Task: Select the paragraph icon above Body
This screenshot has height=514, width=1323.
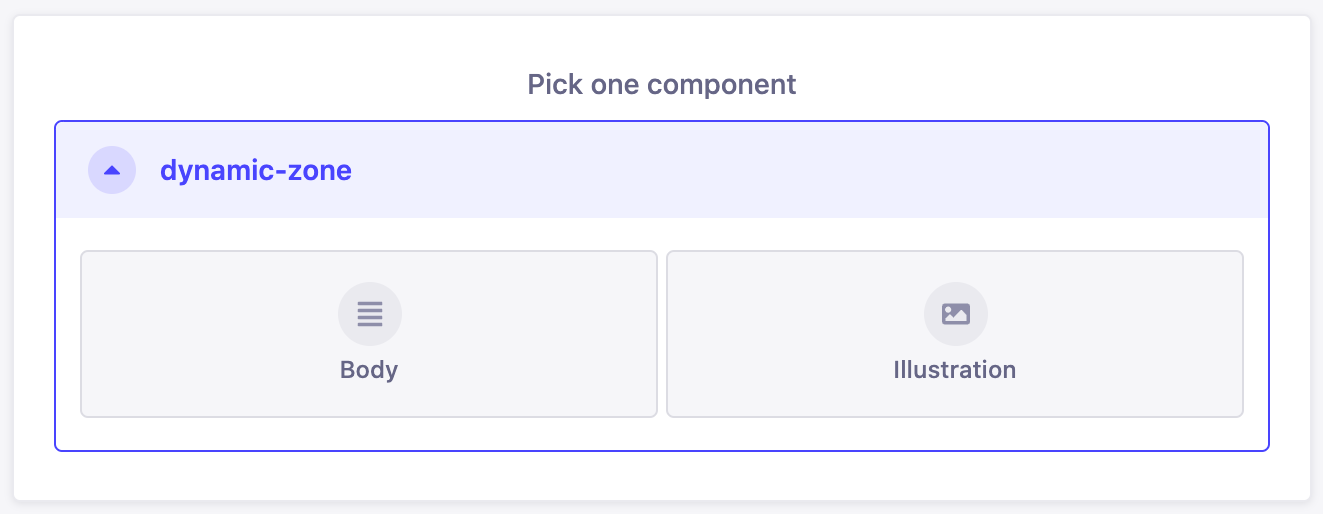Action: click(370, 314)
